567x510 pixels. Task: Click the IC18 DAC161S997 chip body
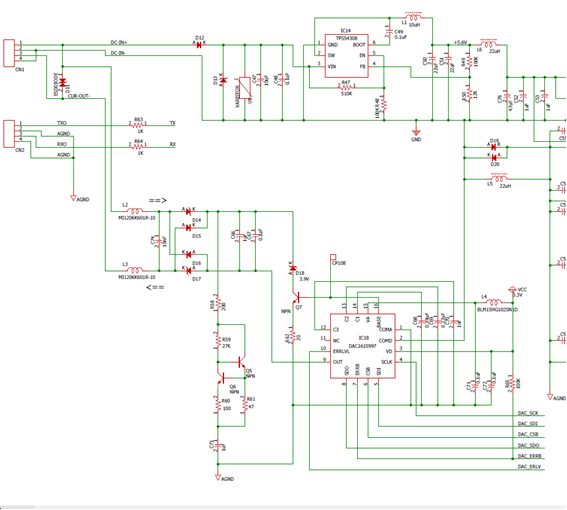click(x=363, y=346)
